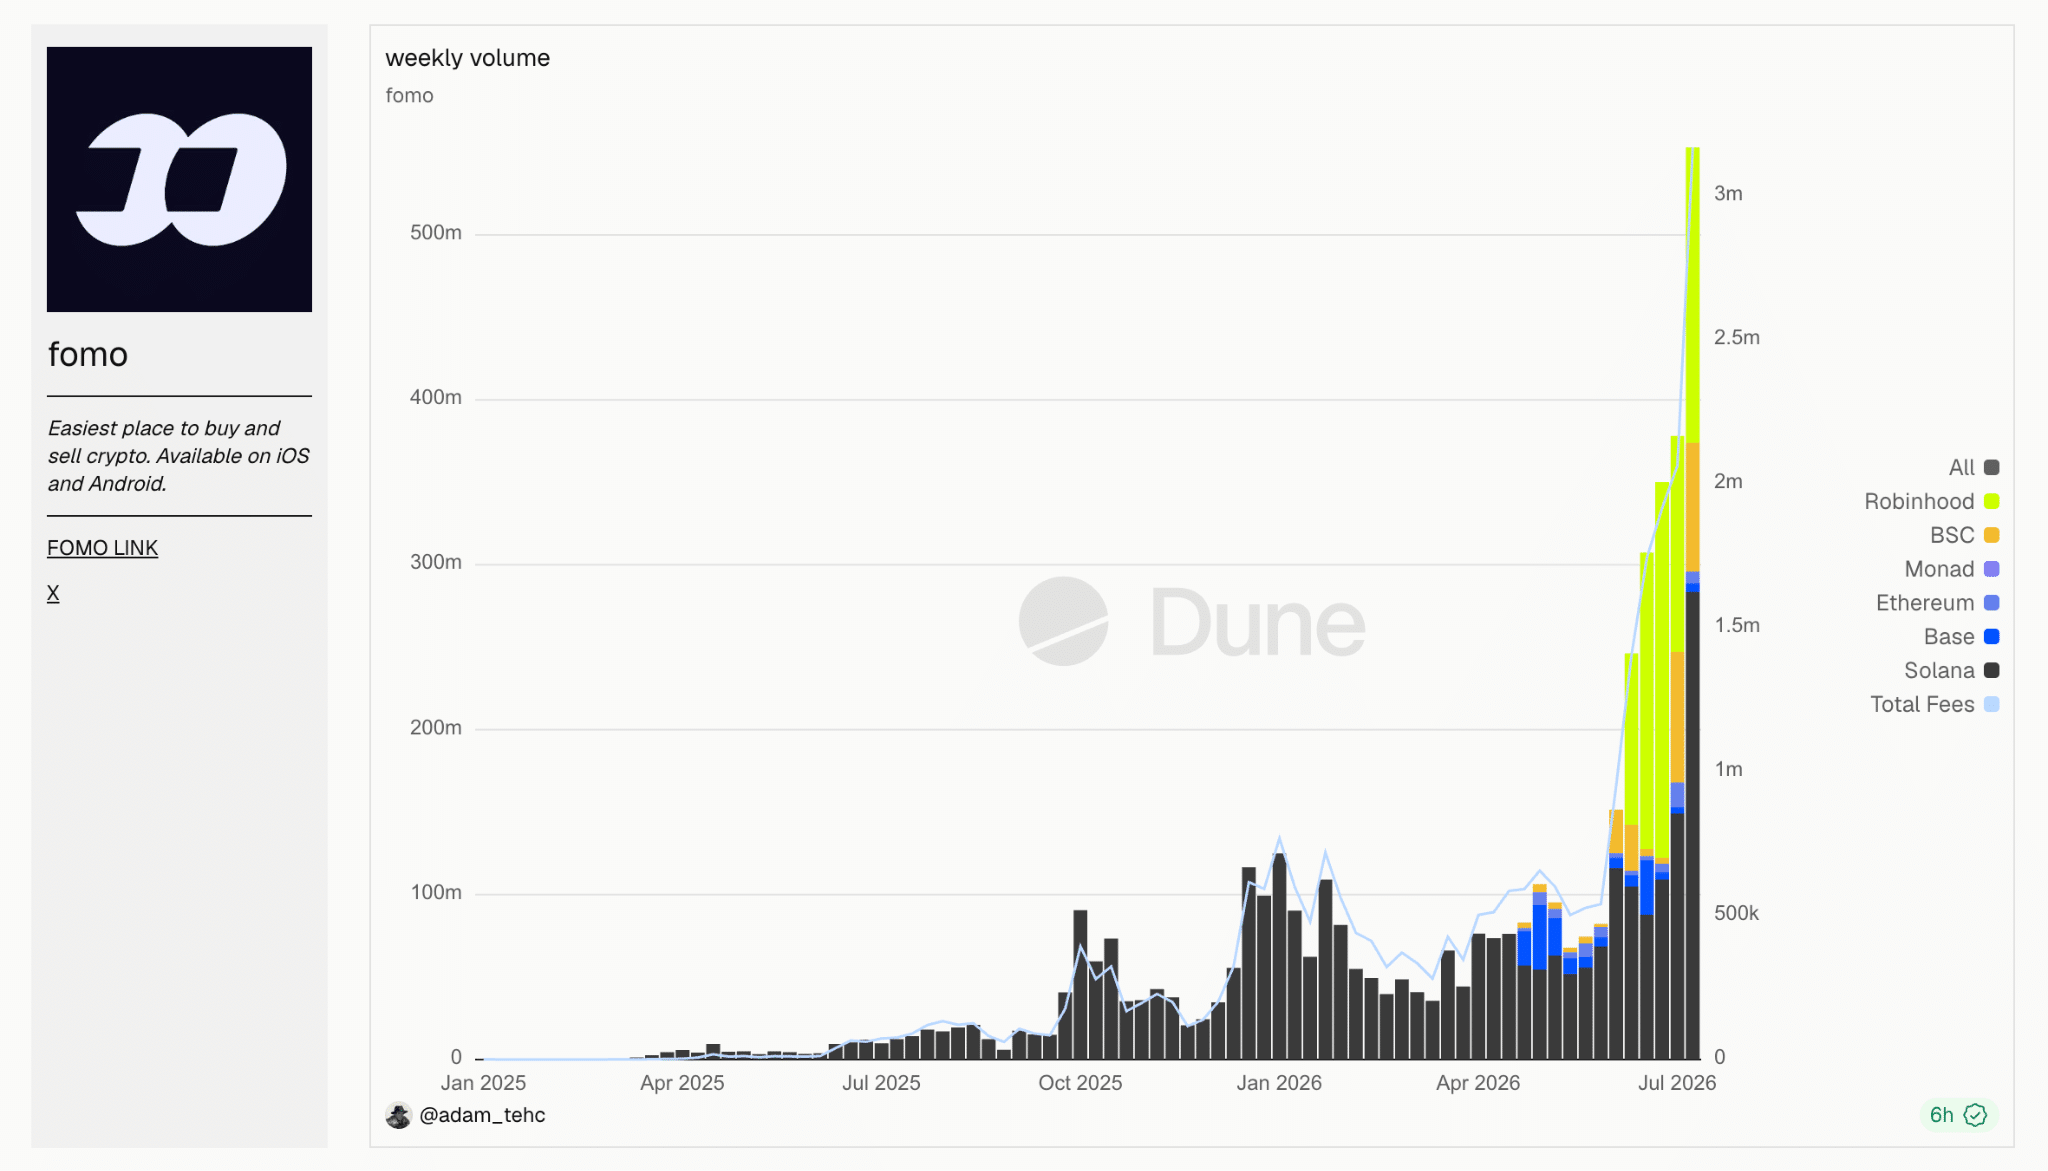The image size is (2048, 1171).
Task: Toggle the Monad purple legend swatch
Action: click(x=1991, y=569)
